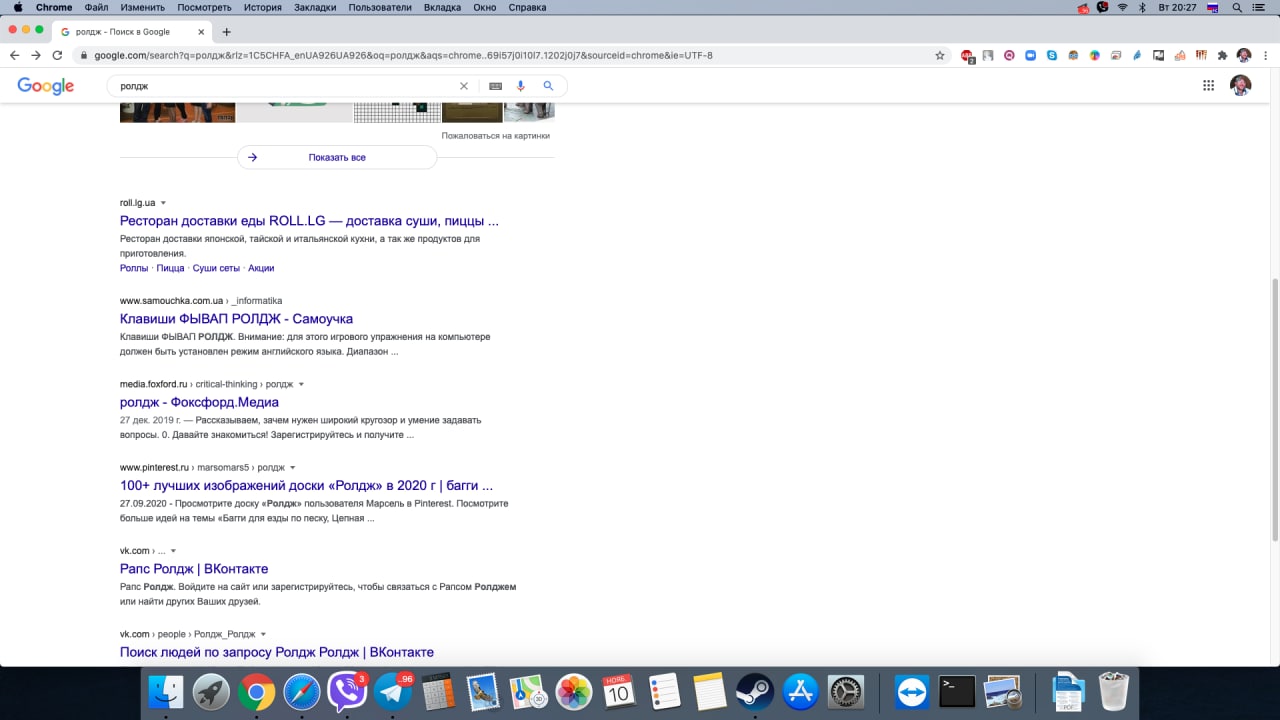This screenshot has width=1280, height=720.
Task: Click the address bar URL
Action: (403, 55)
